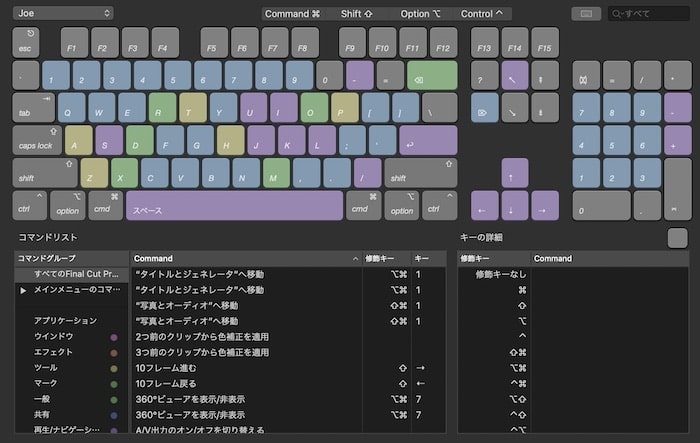Expand the メインメニューのコマ… group
Image resolution: width=700 pixels, height=443 pixels.
(23, 290)
